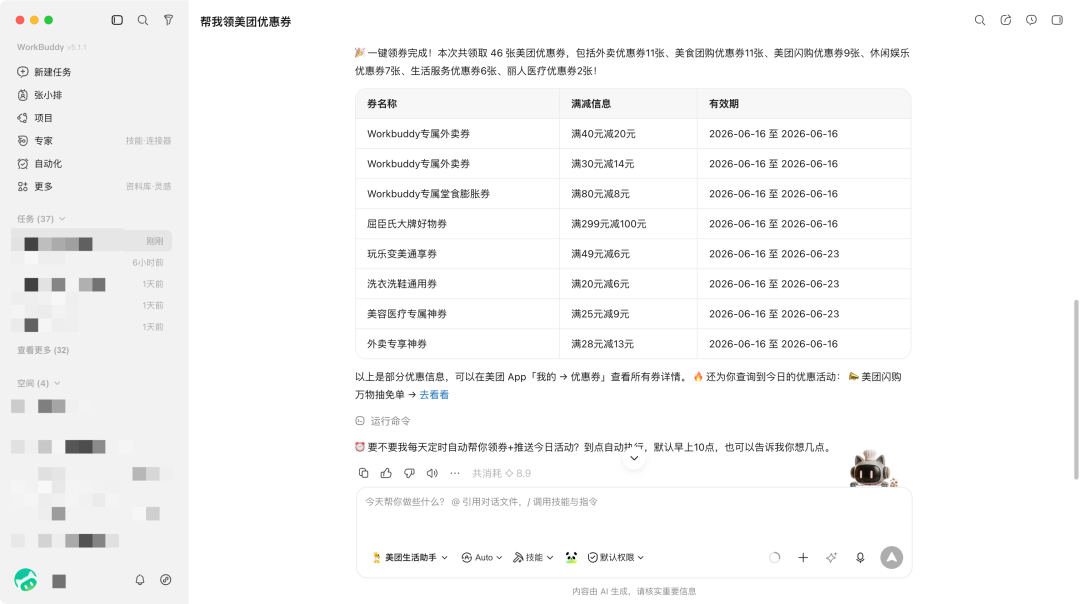Screen dimensions: 1080x604
Task: Click the 共消耗 8.9 usage text
Action: pos(501,473)
